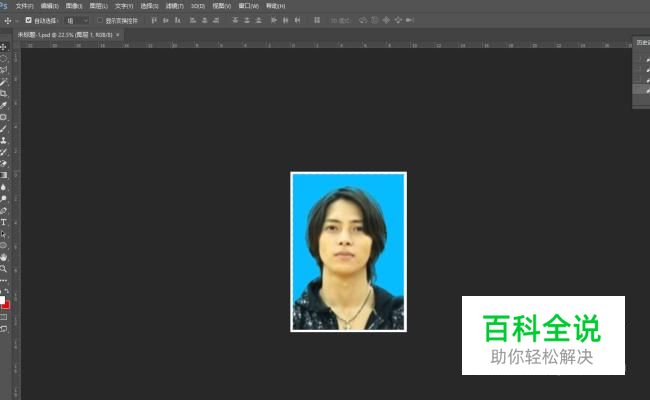Select the Pen tool
This screenshot has width=650, height=400.
(3, 210)
